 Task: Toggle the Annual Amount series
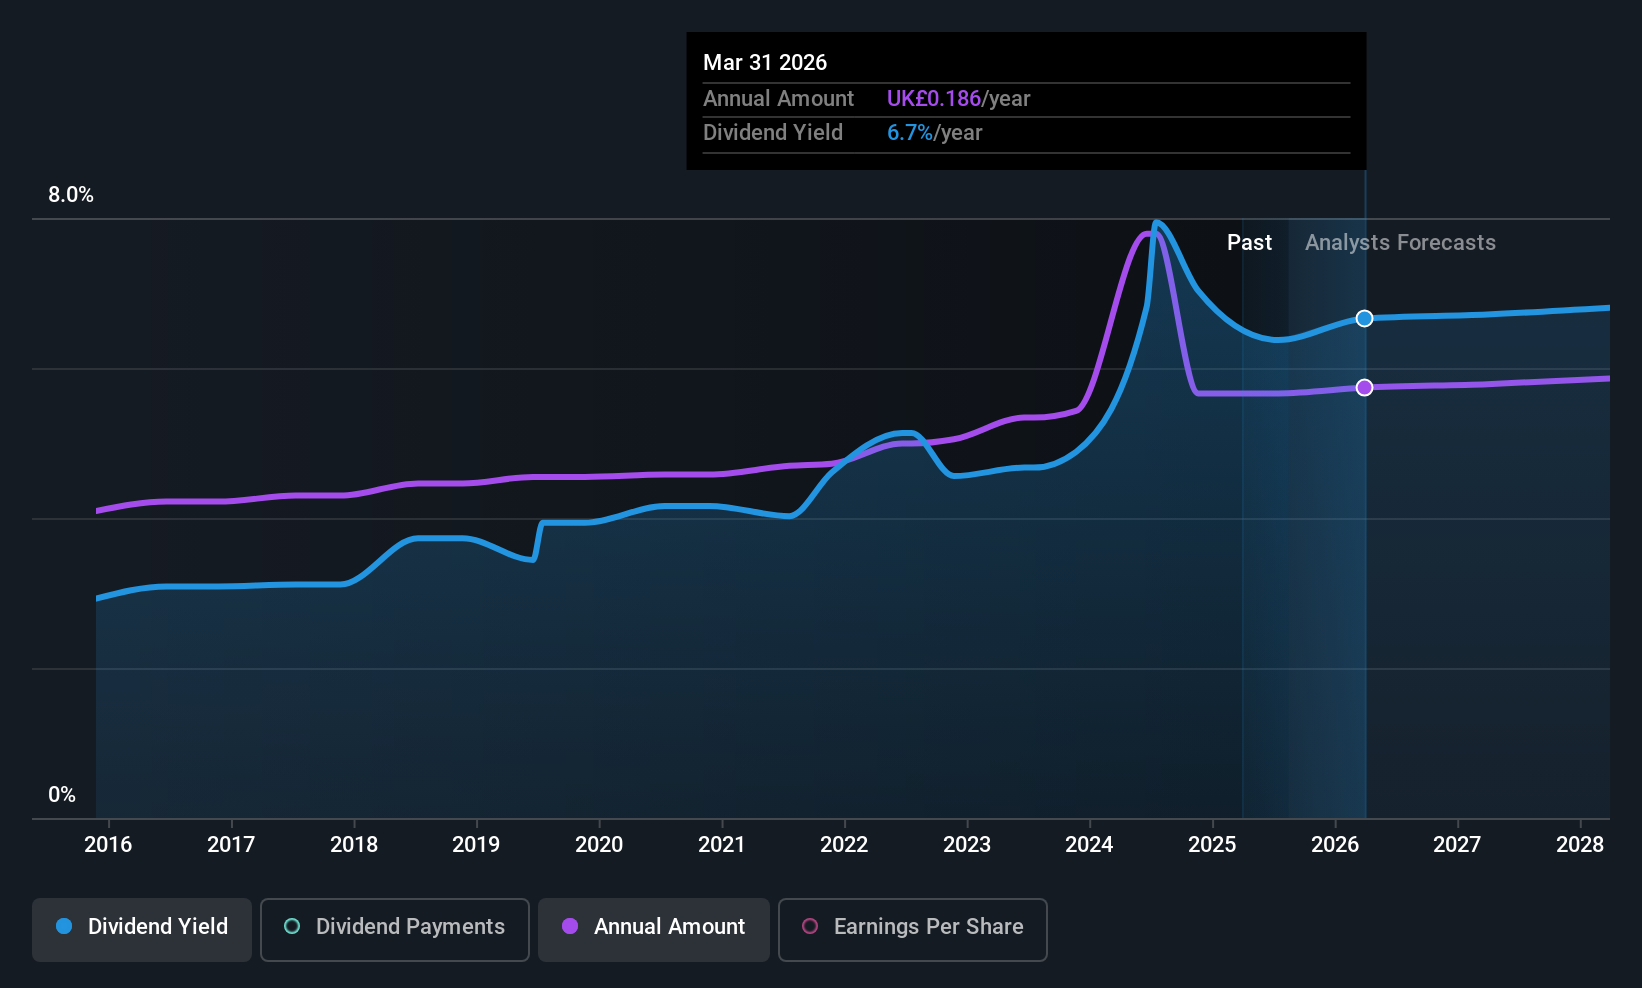[654, 930]
